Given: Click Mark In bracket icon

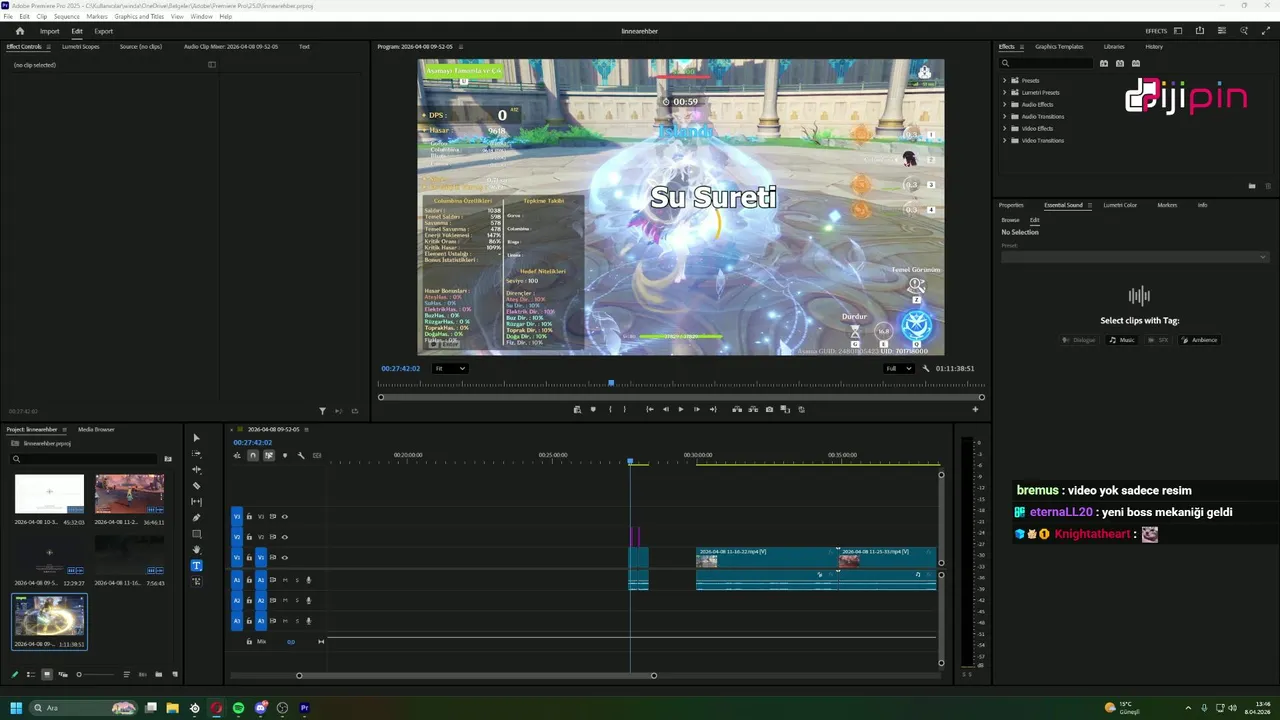Looking at the screenshot, I should click(x=609, y=409).
